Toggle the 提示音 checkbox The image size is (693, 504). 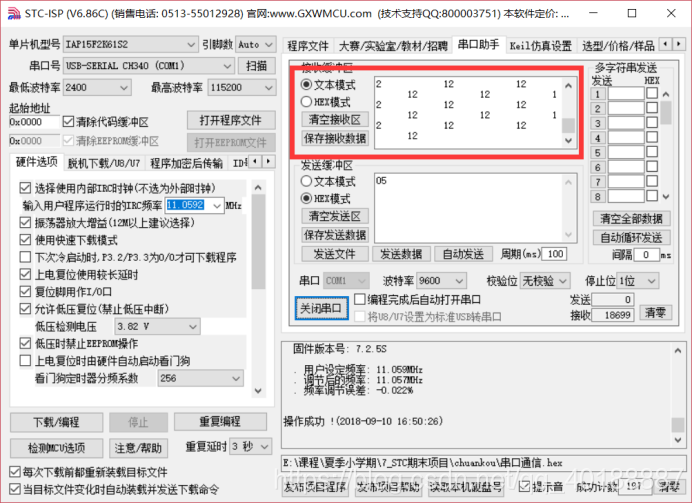(x=524, y=487)
